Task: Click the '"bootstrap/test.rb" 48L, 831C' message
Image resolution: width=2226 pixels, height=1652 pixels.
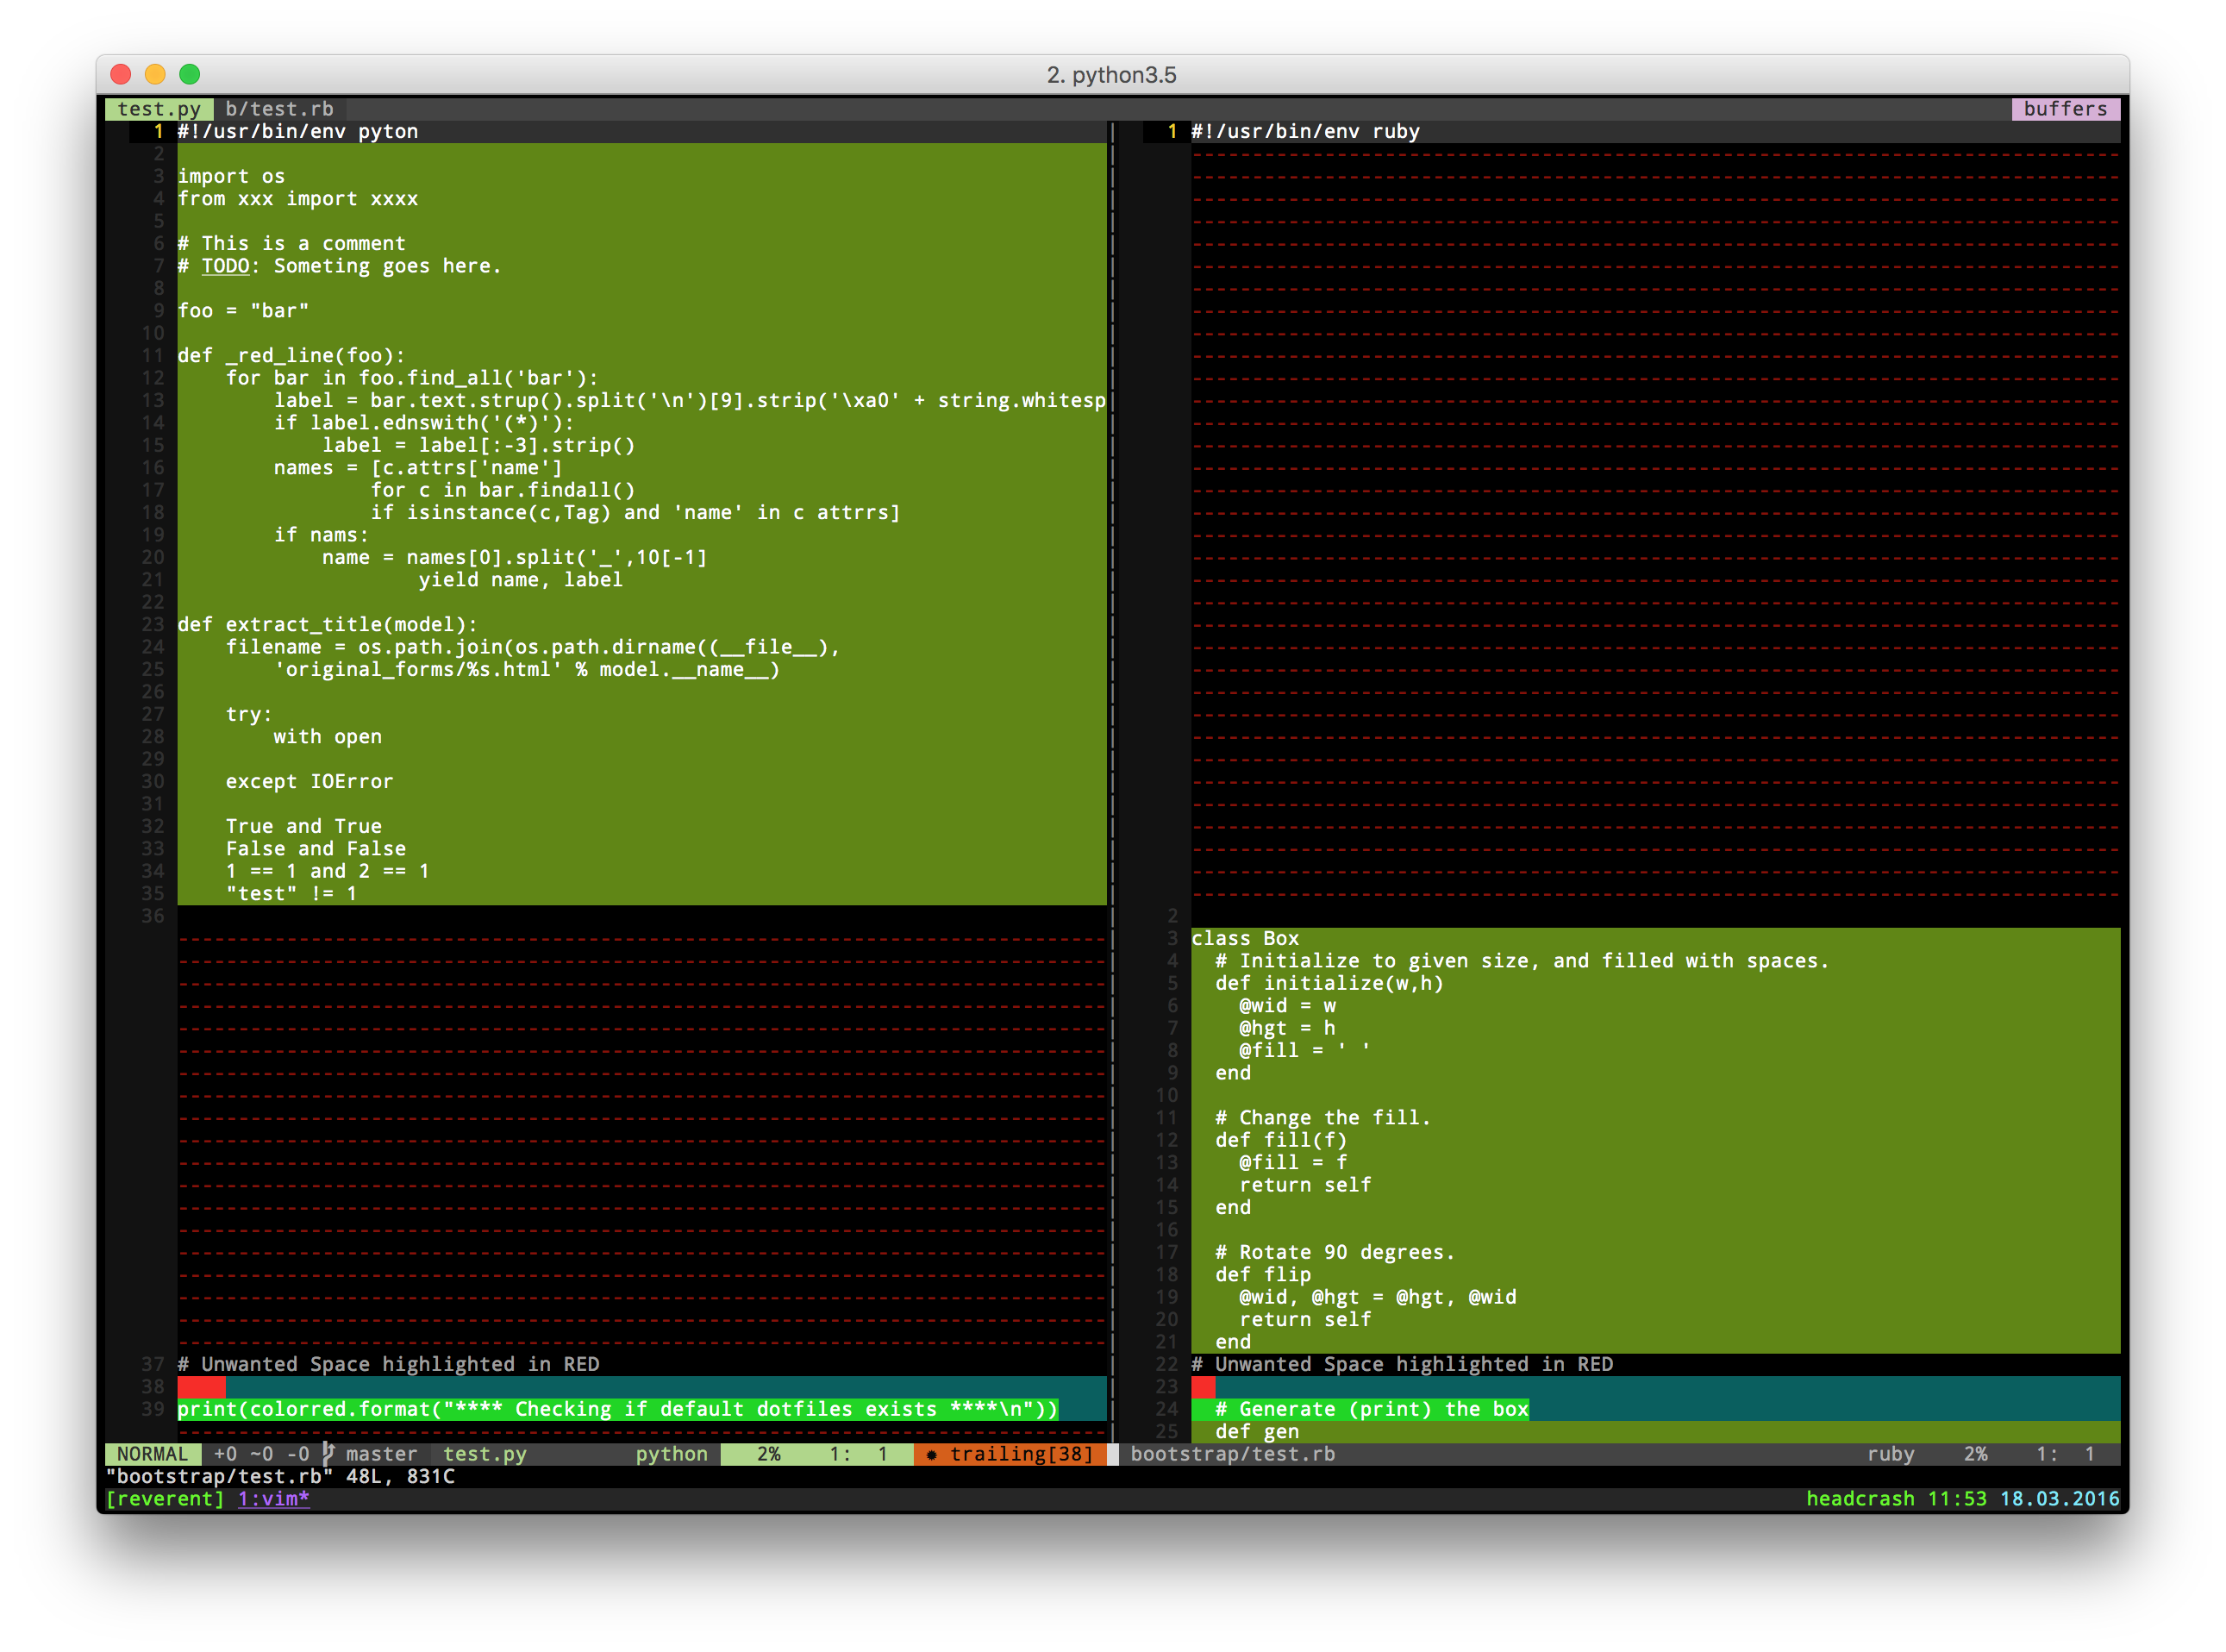Action: point(280,1477)
